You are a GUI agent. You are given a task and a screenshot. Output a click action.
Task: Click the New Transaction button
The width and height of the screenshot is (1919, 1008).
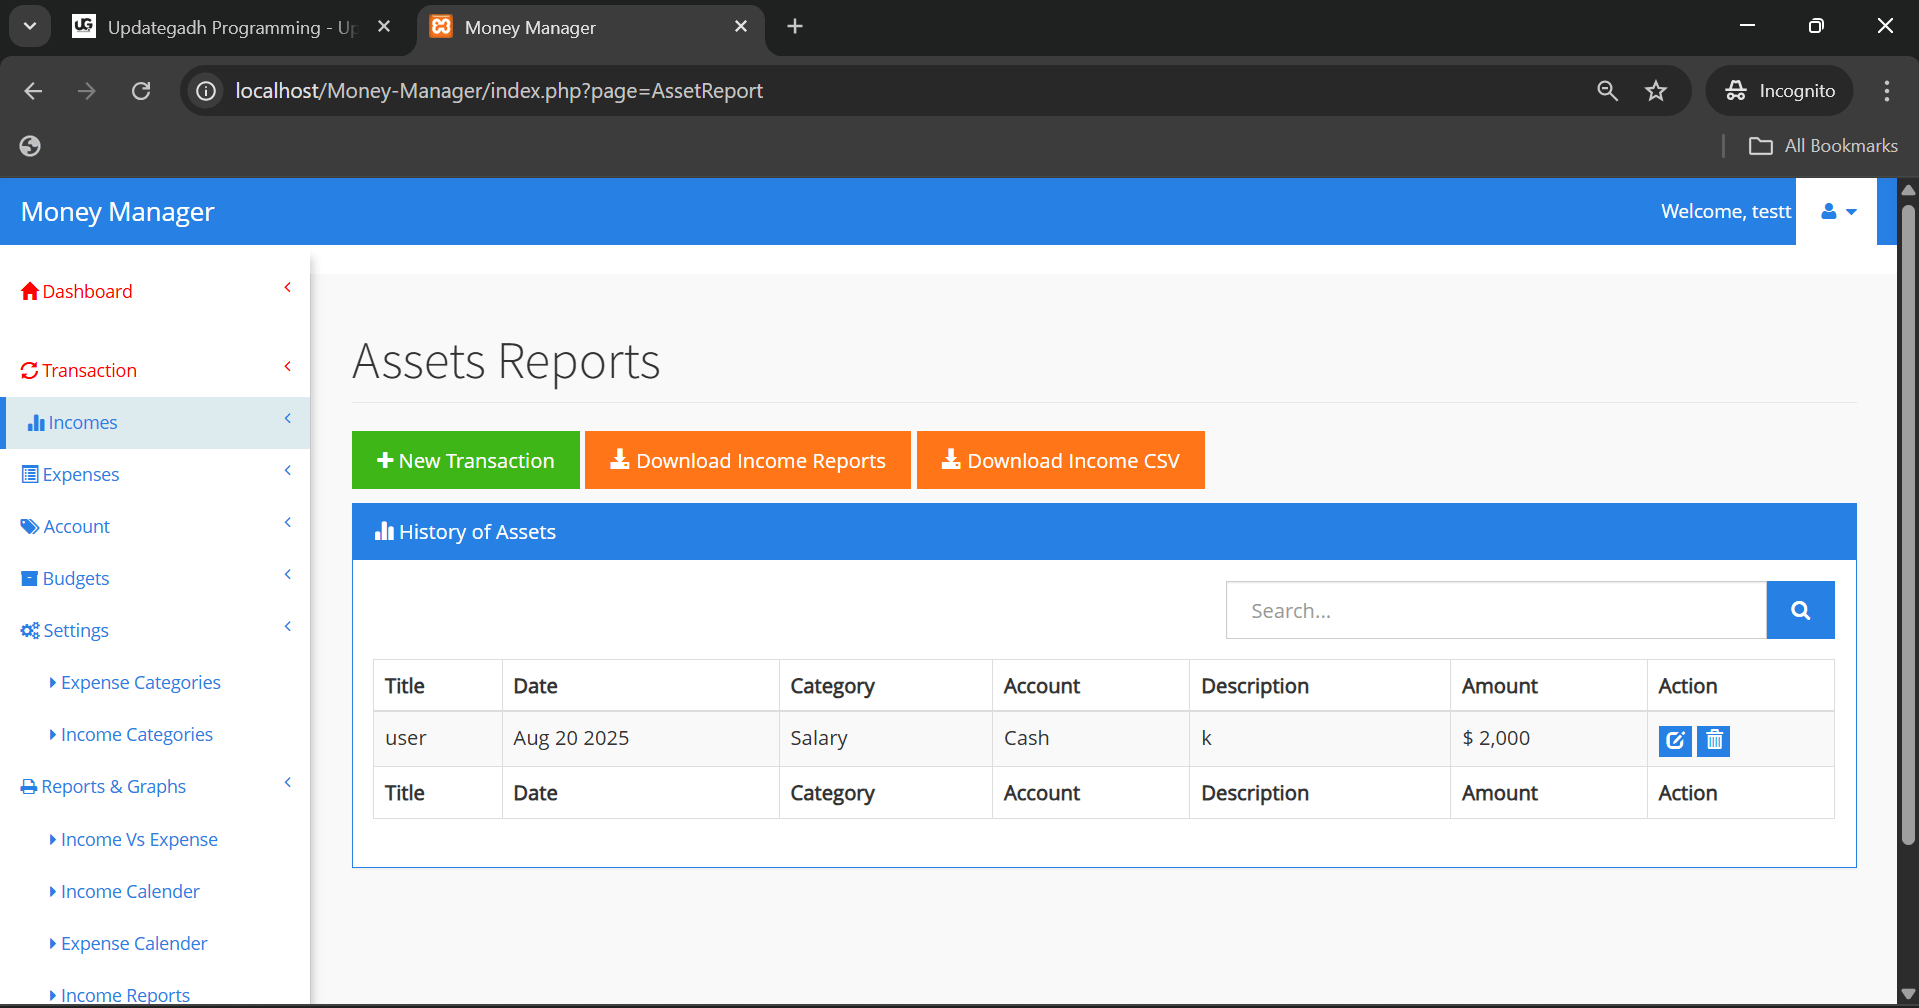click(465, 460)
